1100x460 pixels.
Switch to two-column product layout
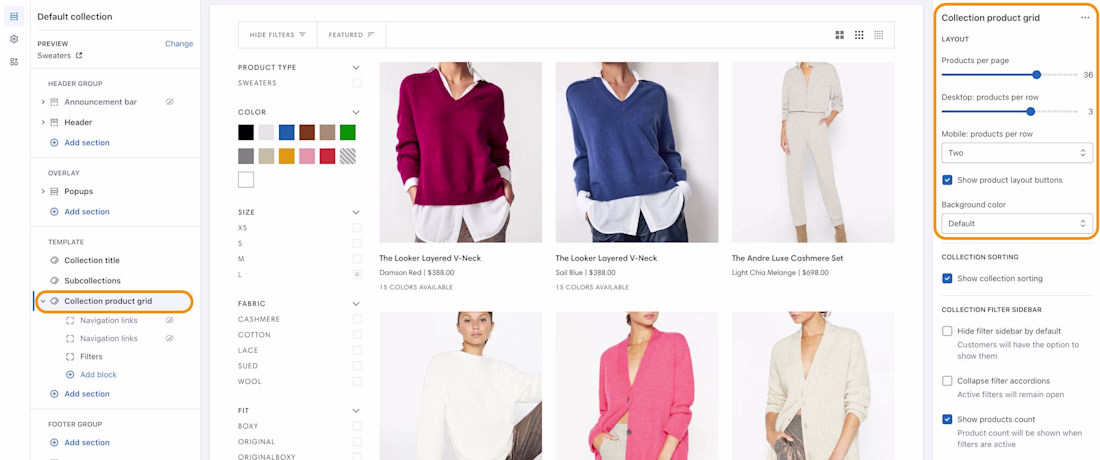[840, 35]
